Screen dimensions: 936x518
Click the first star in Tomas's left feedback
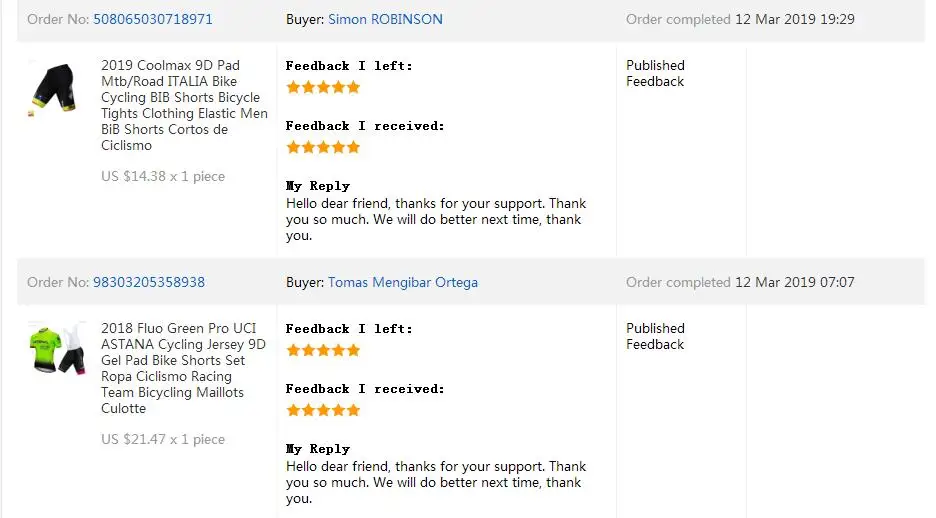click(x=293, y=350)
